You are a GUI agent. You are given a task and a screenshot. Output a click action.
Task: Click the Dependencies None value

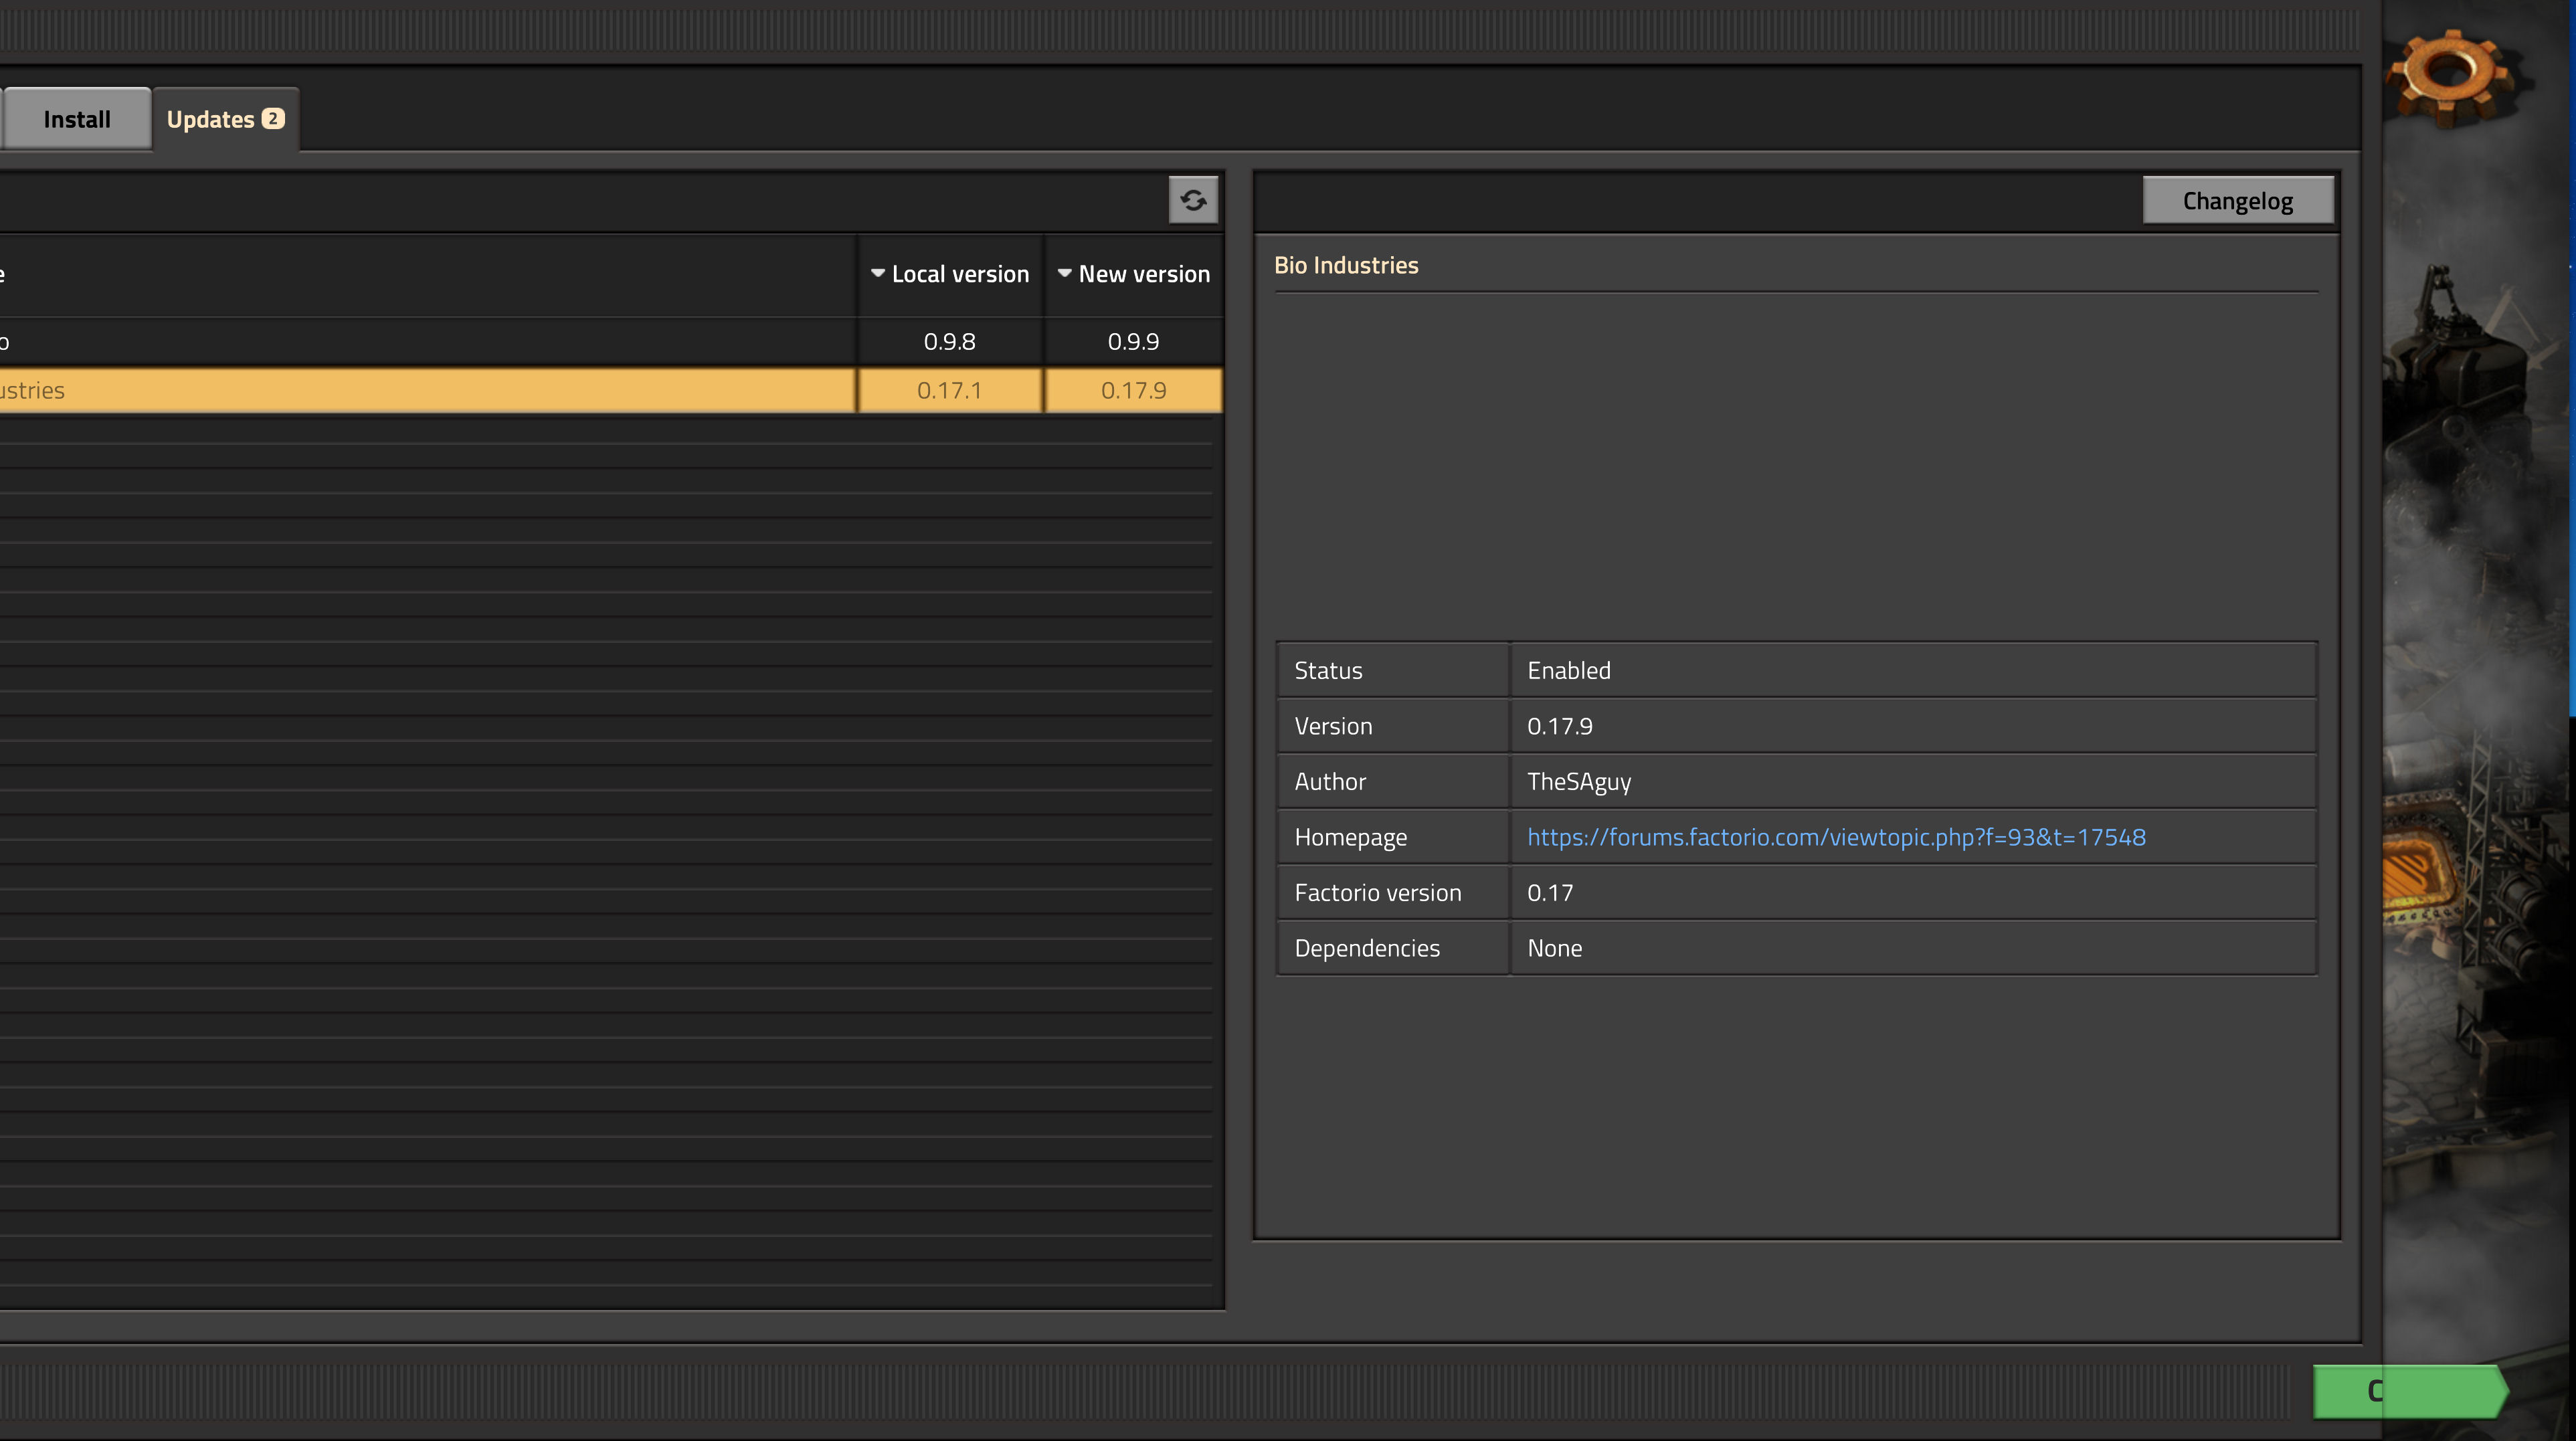tap(1555, 949)
